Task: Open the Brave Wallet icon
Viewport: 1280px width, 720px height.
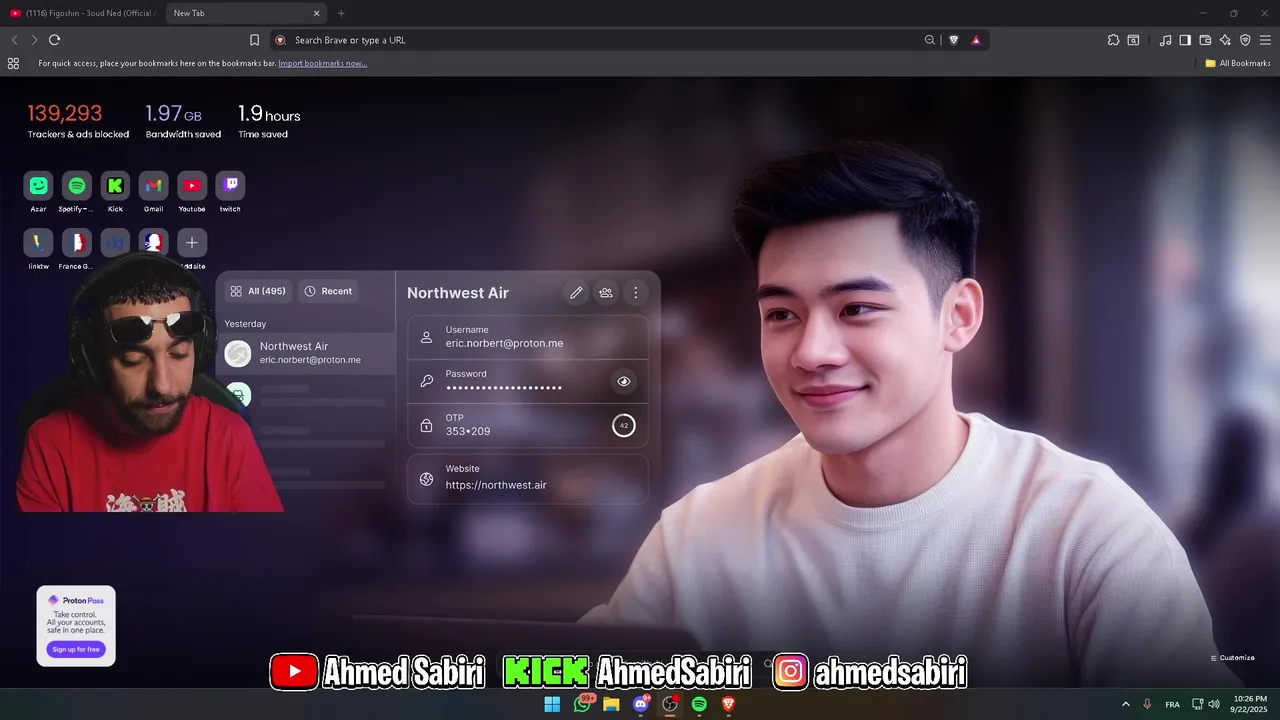Action: (x=1205, y=40)
